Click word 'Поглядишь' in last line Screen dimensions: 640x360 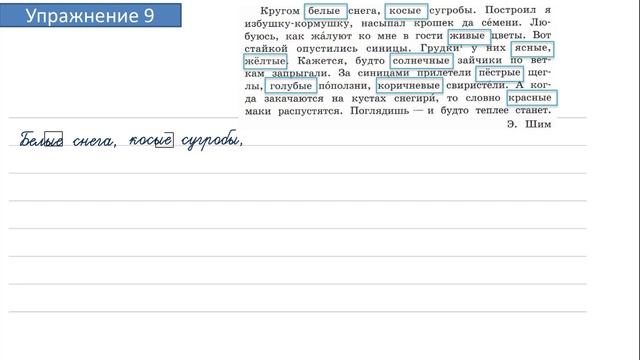380,111
